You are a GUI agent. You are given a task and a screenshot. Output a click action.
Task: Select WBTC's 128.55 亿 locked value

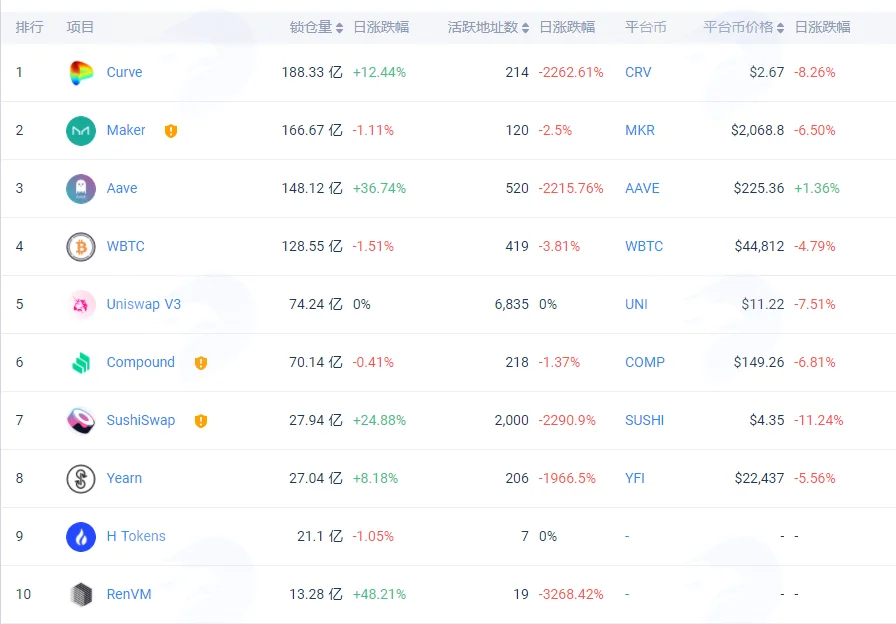(312, 246)
